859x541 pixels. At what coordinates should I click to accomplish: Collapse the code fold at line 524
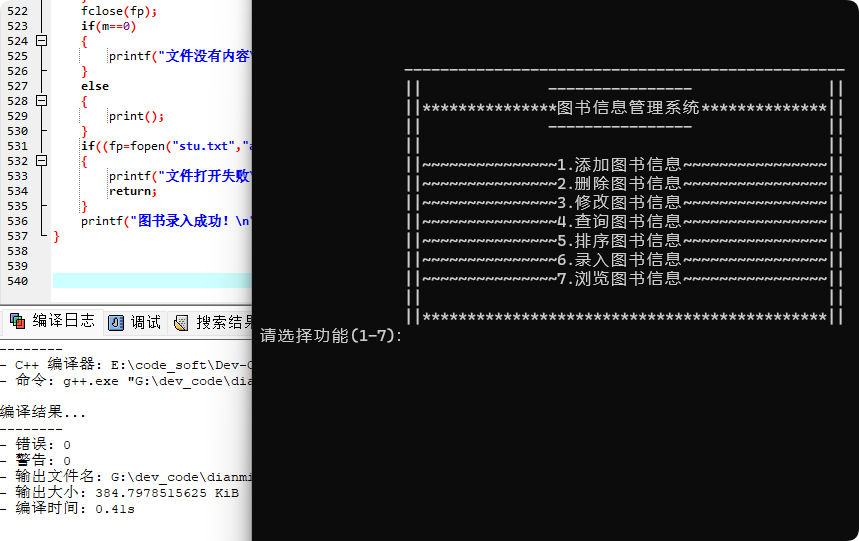point(41,41)
